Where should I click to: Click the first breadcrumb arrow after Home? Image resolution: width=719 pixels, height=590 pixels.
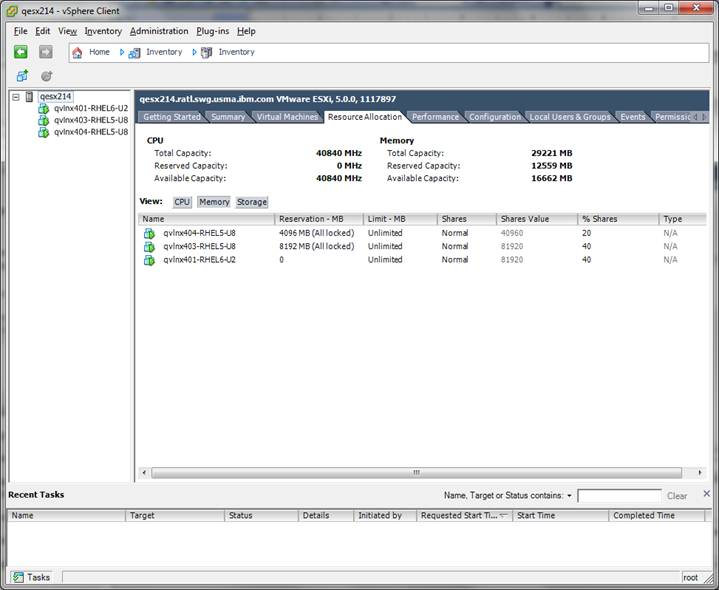click(122, 52)
